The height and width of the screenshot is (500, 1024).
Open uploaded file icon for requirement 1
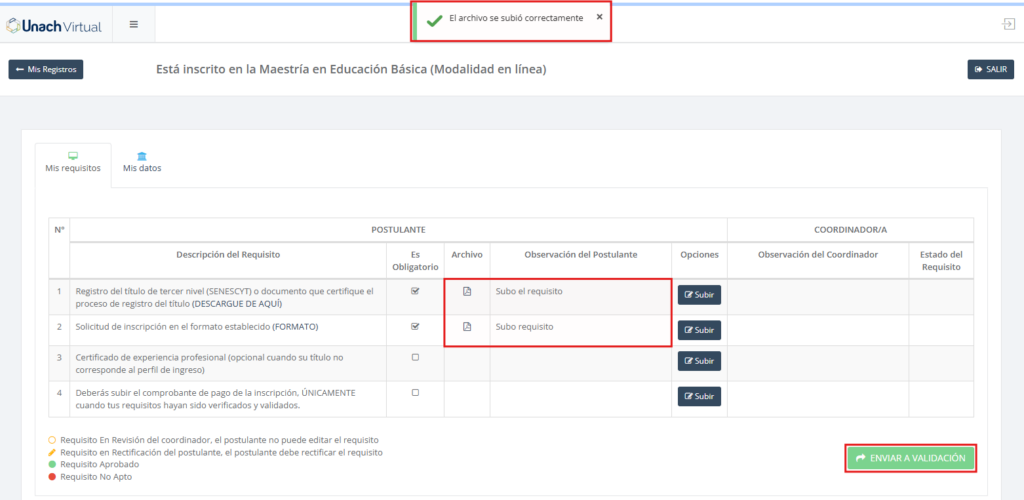(466, 292)
